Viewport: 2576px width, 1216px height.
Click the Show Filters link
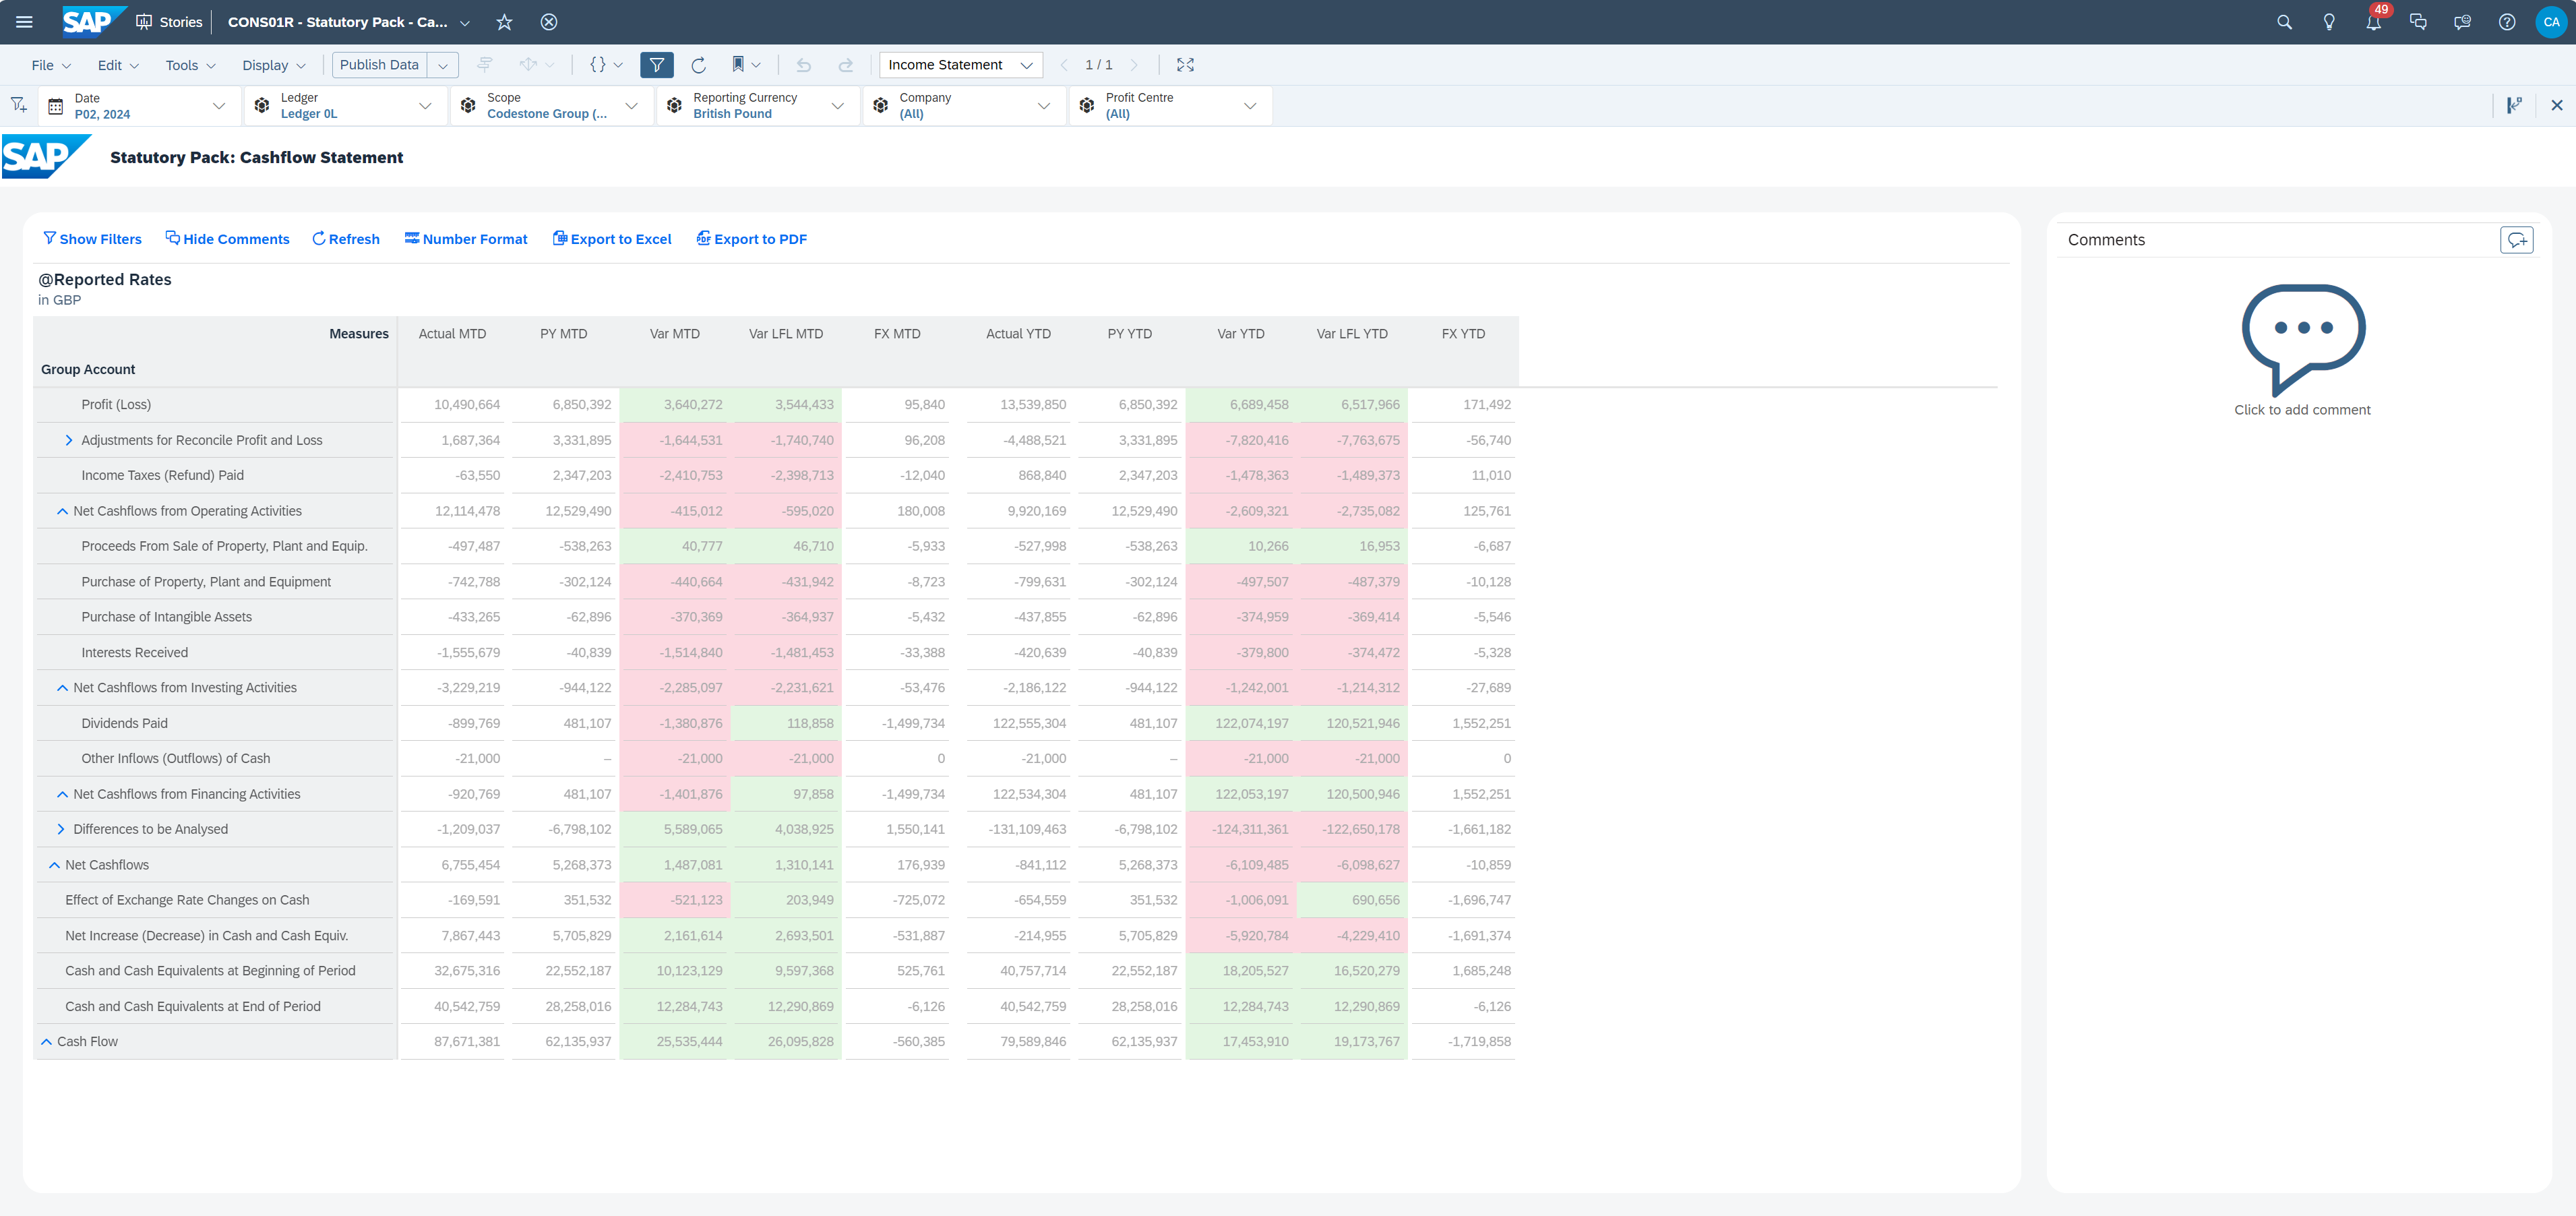[x=92, y=239]
